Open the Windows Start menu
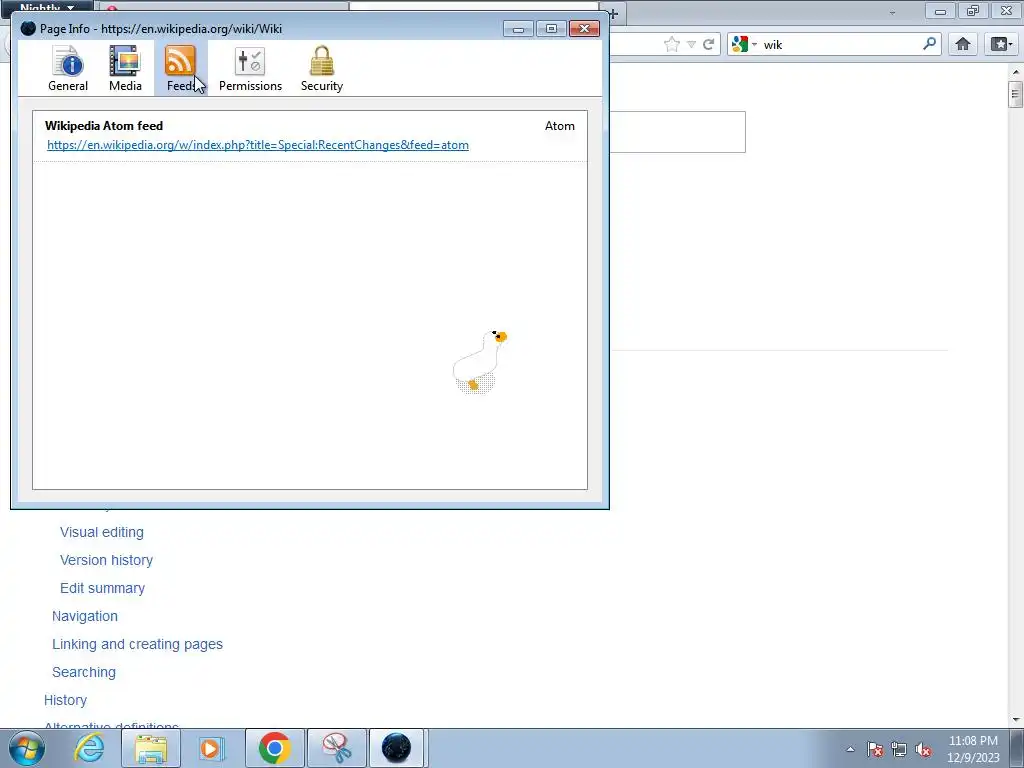 tap(27, 748)
